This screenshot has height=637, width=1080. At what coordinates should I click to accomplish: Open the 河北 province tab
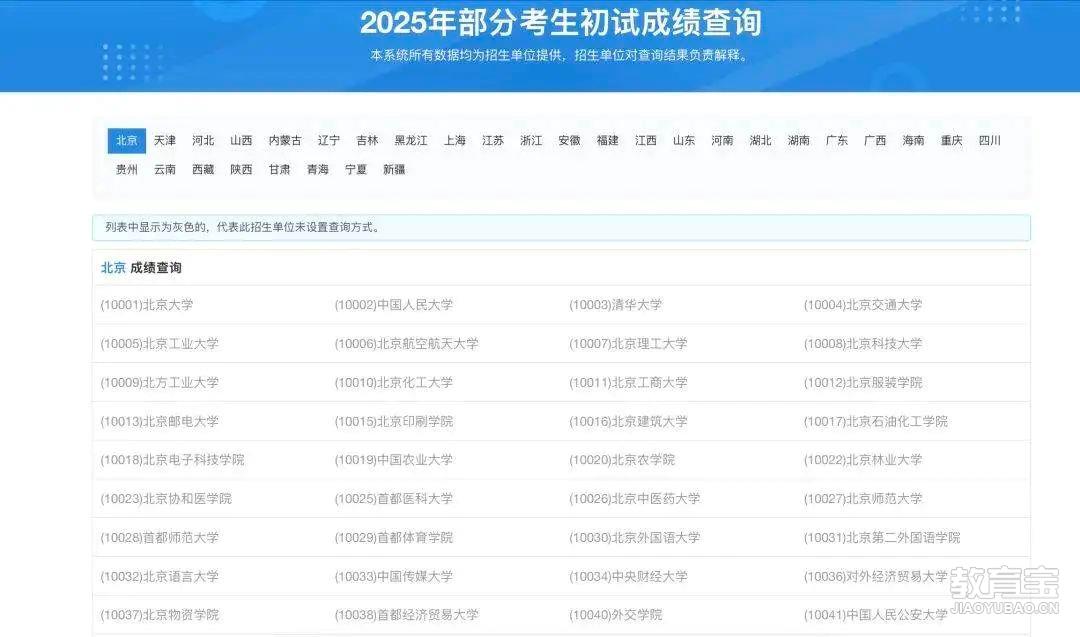tap(203, 140)
